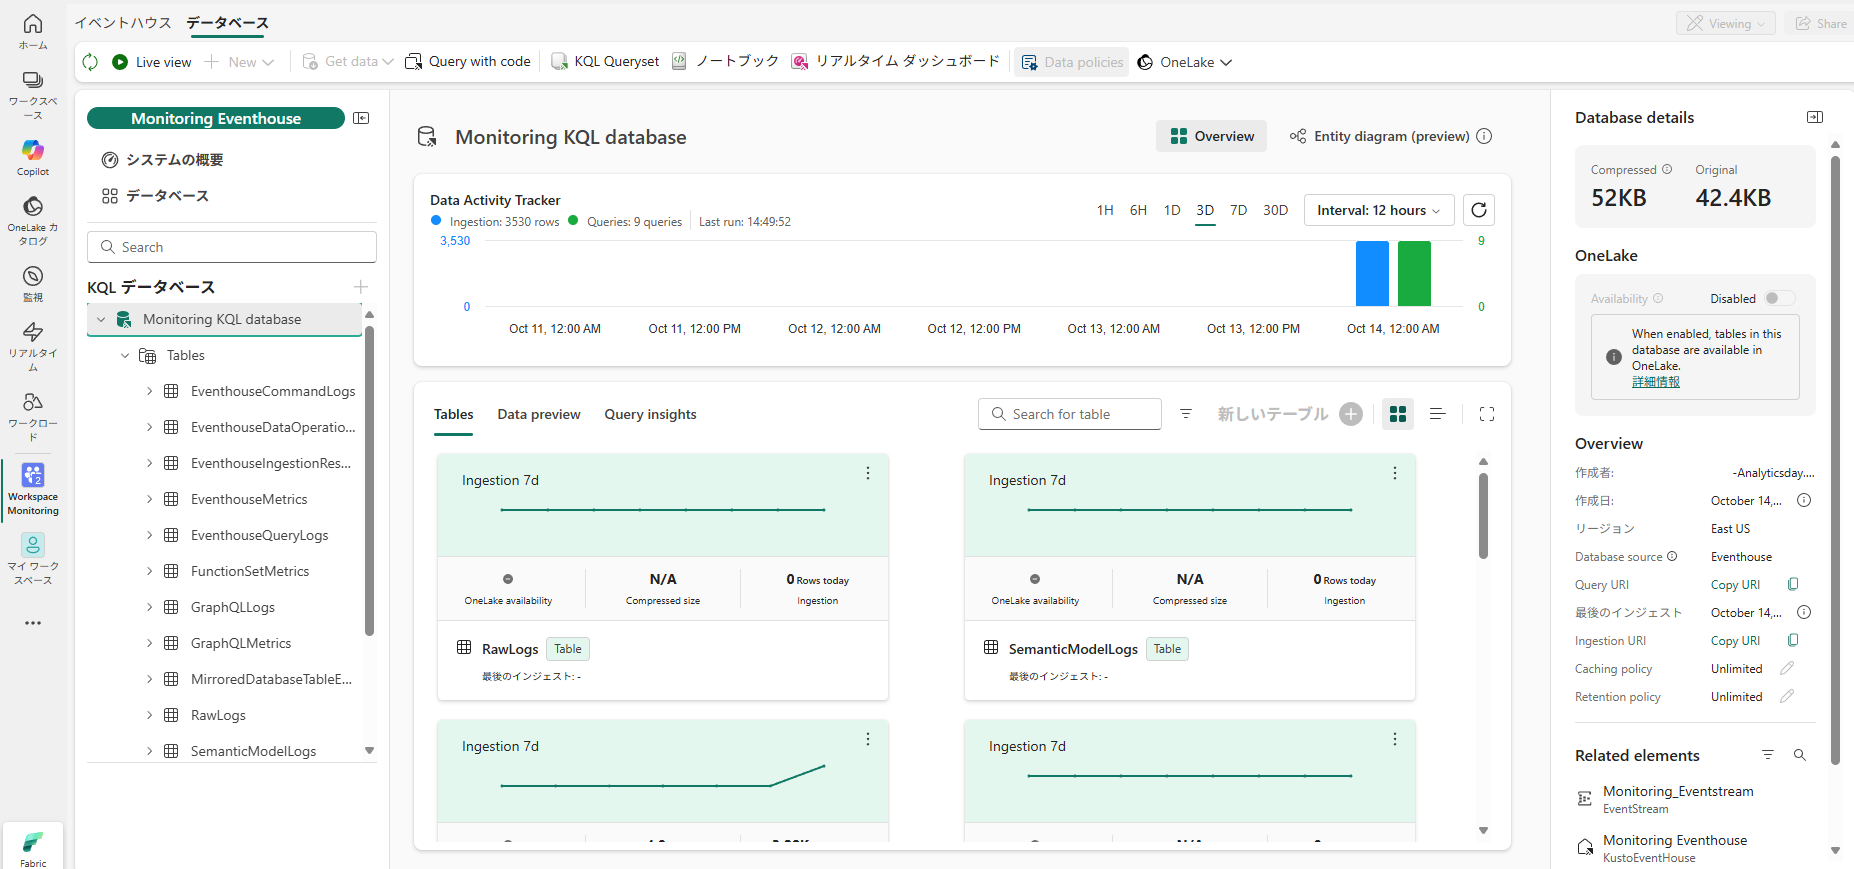Open RawLogs card more options menu

coord(868,473)
